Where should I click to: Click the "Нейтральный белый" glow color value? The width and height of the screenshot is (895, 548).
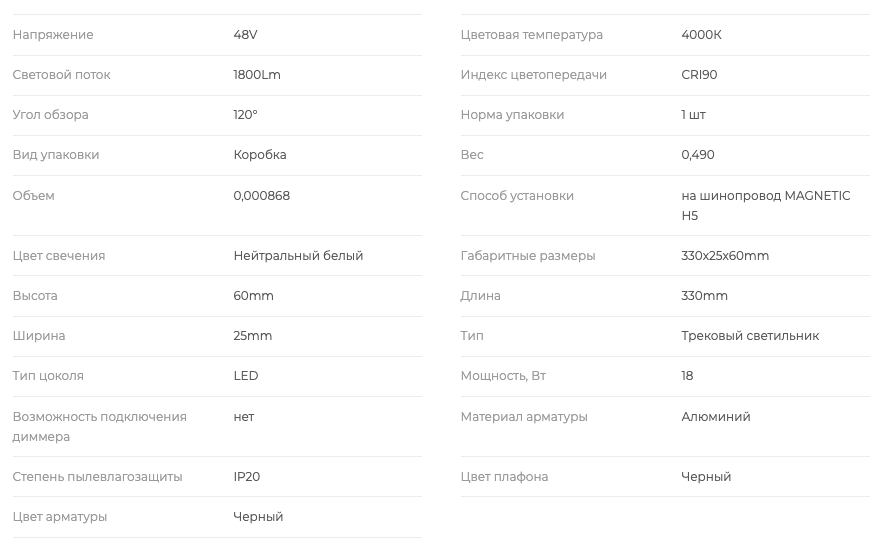point(298,256)
